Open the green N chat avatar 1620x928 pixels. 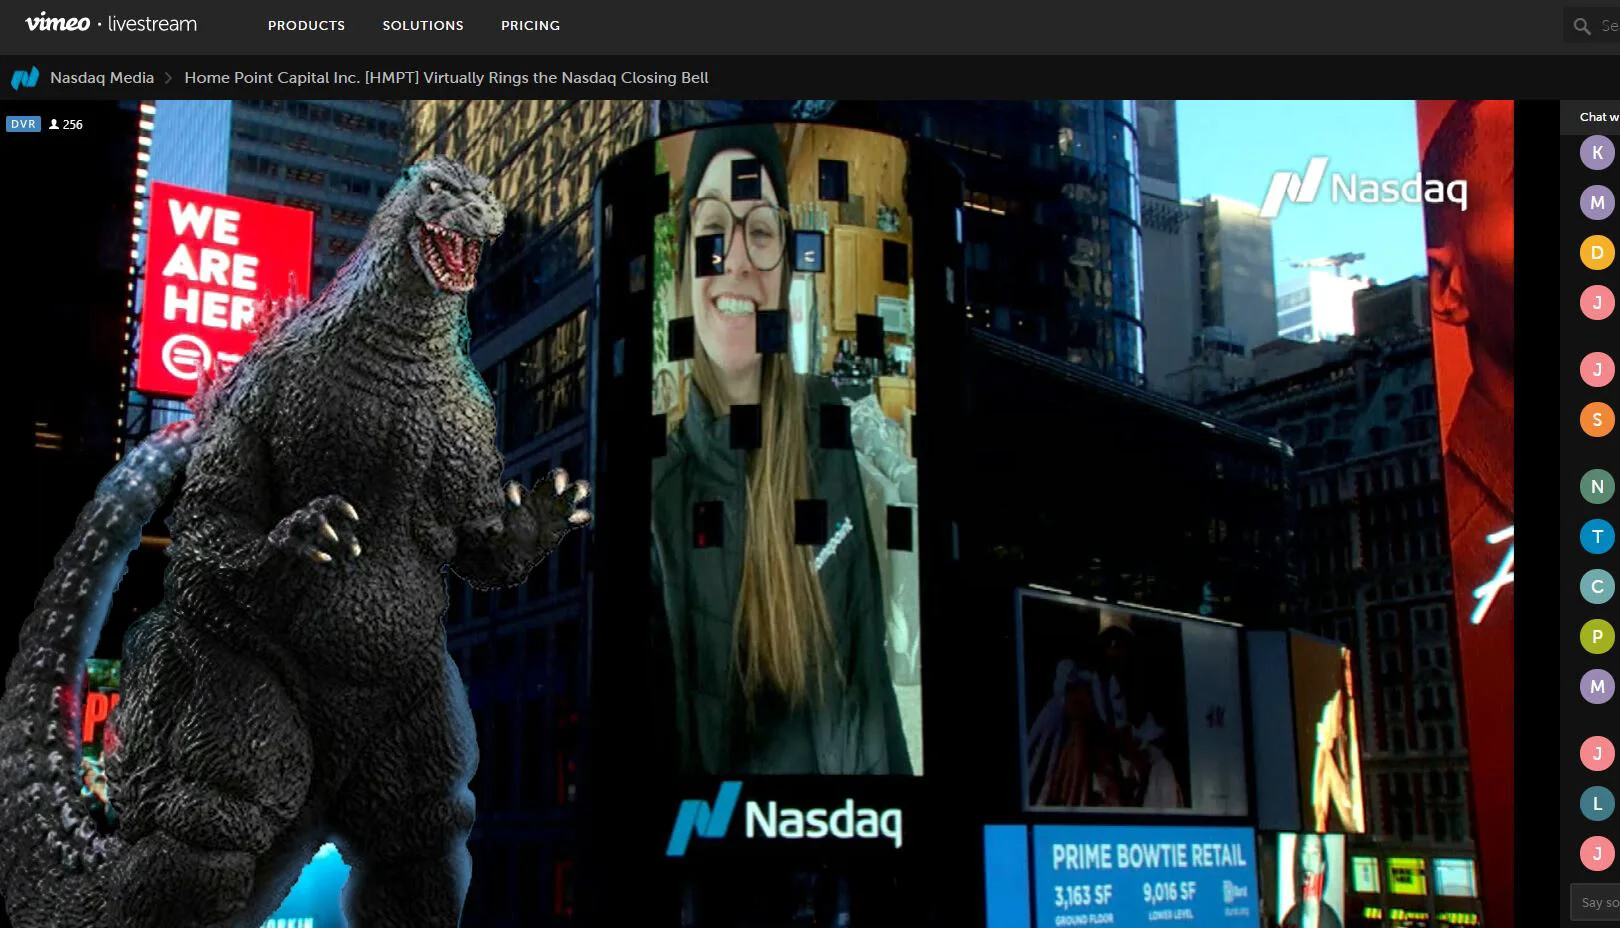pos(1597,486)
